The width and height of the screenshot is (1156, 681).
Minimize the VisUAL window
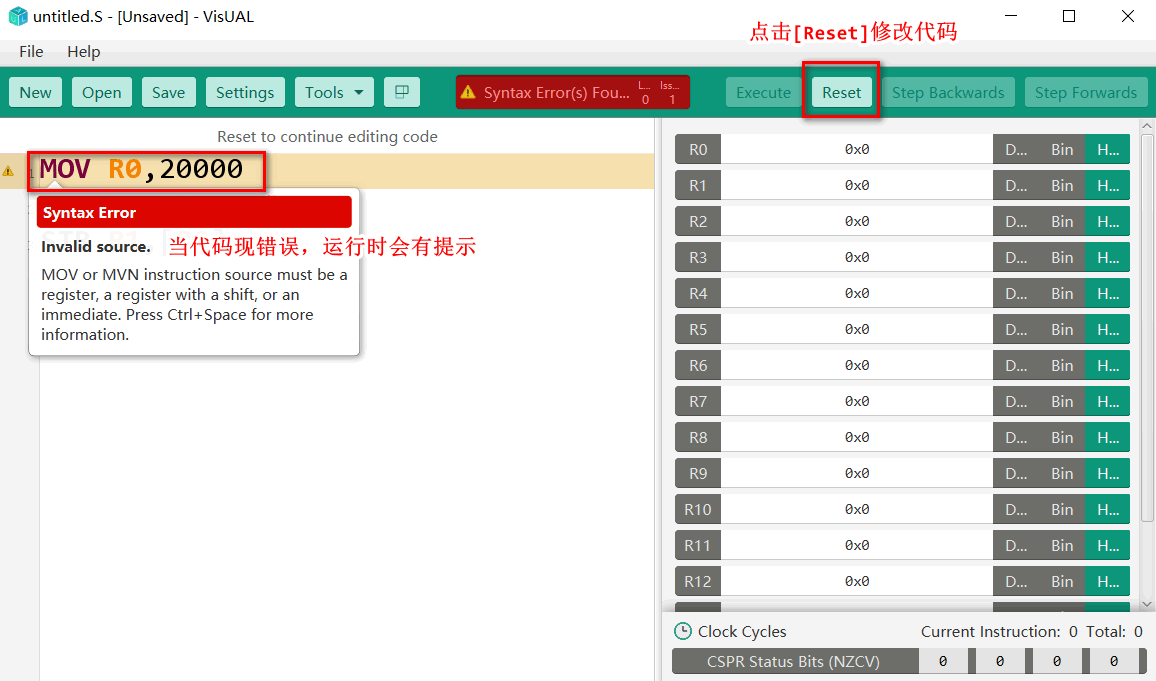pos(1011,16)
